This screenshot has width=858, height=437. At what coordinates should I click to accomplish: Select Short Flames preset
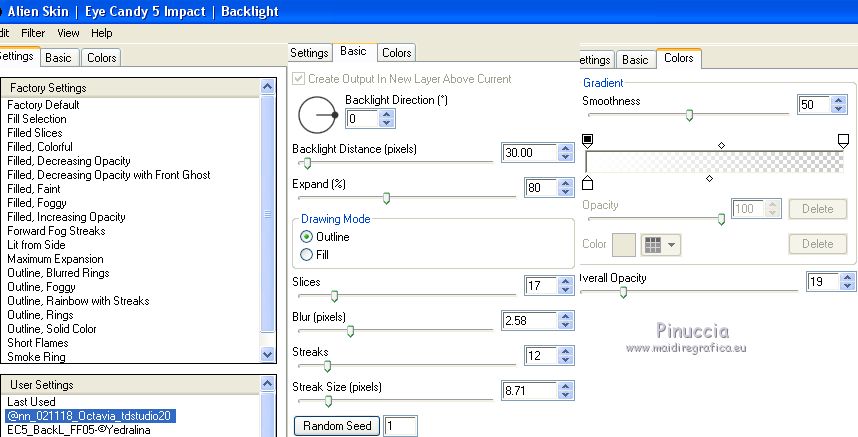38,343
